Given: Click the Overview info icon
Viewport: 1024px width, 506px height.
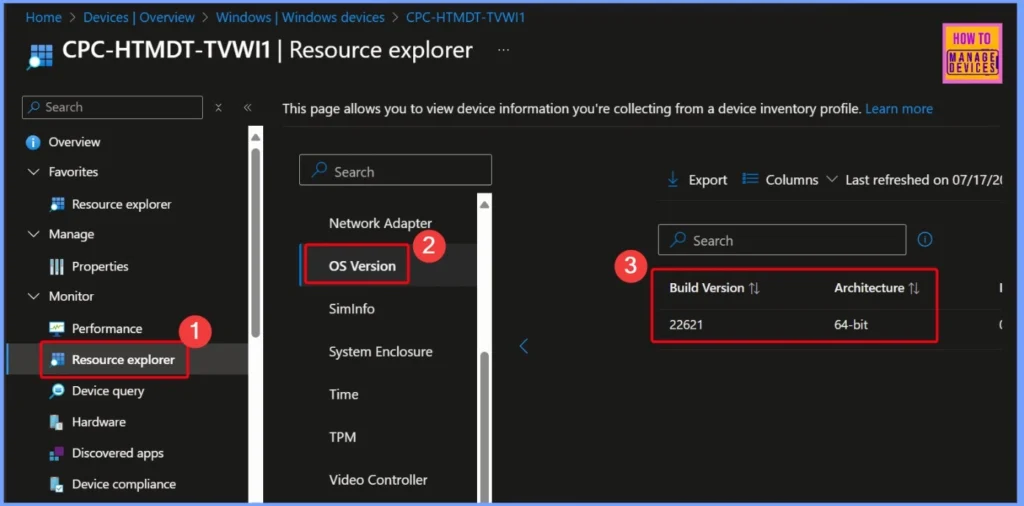Looking at the screenshot, I should coord(33,142).
